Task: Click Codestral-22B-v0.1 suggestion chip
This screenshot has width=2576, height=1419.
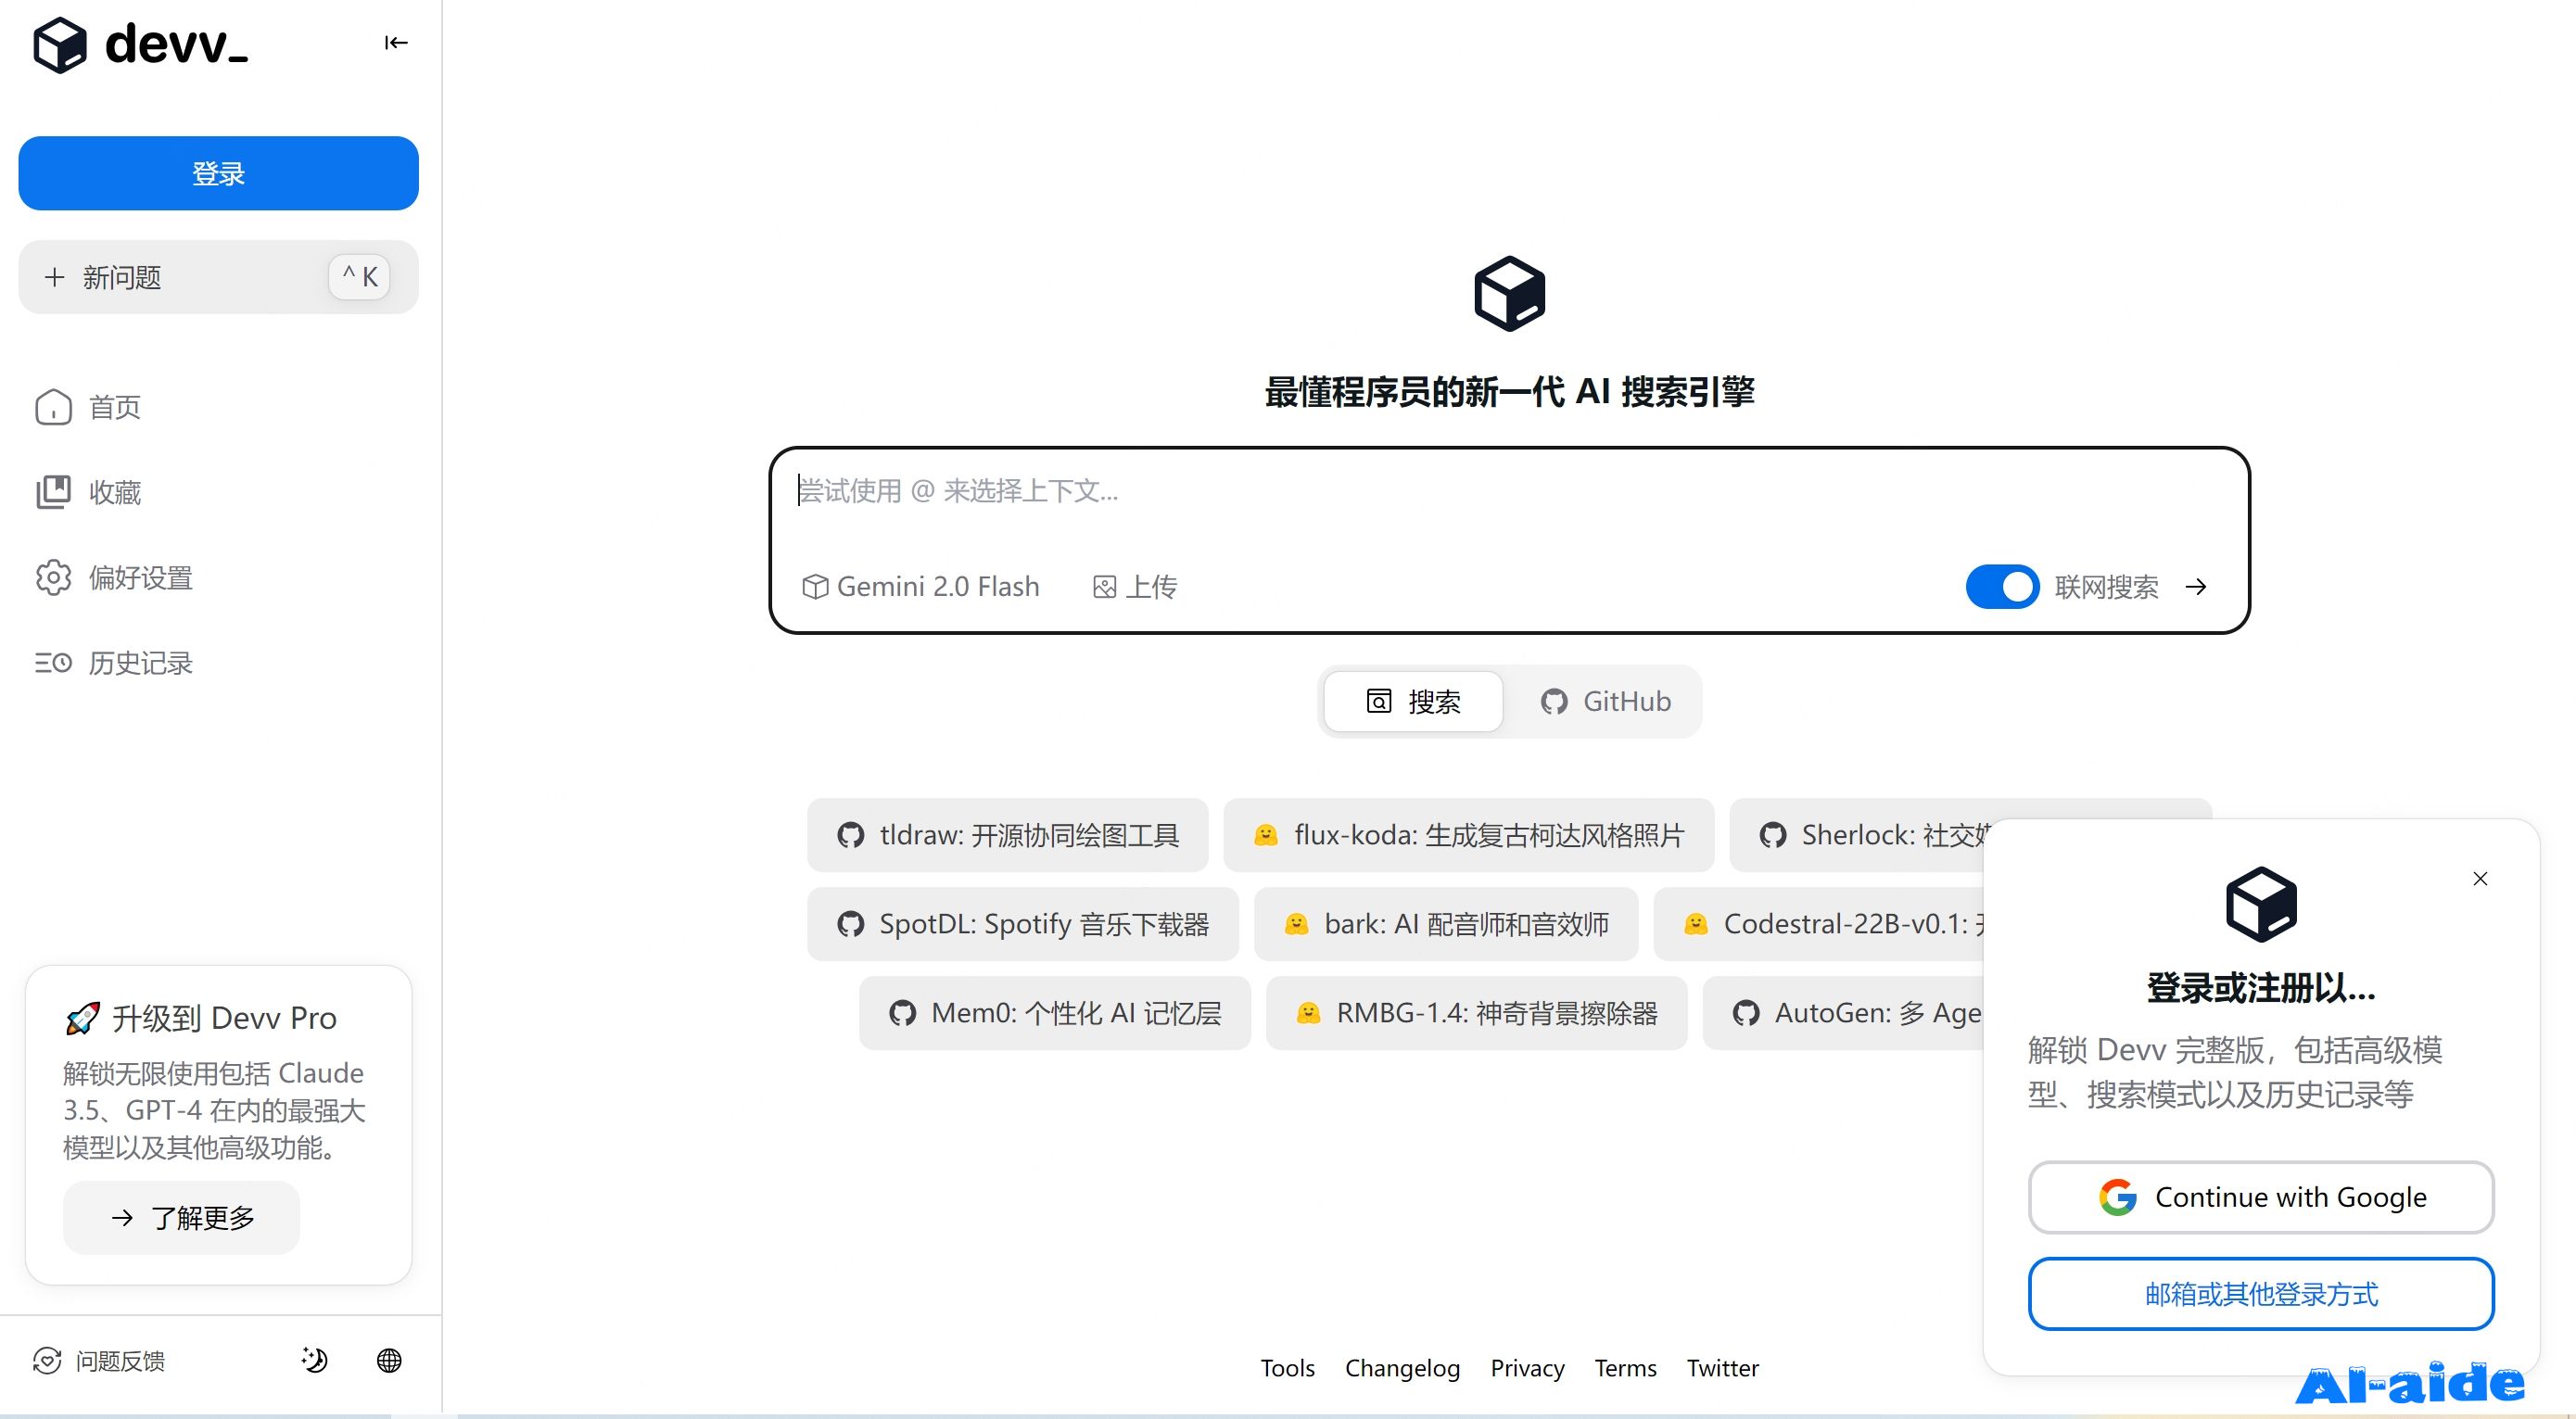Action: pos(1820,923)
